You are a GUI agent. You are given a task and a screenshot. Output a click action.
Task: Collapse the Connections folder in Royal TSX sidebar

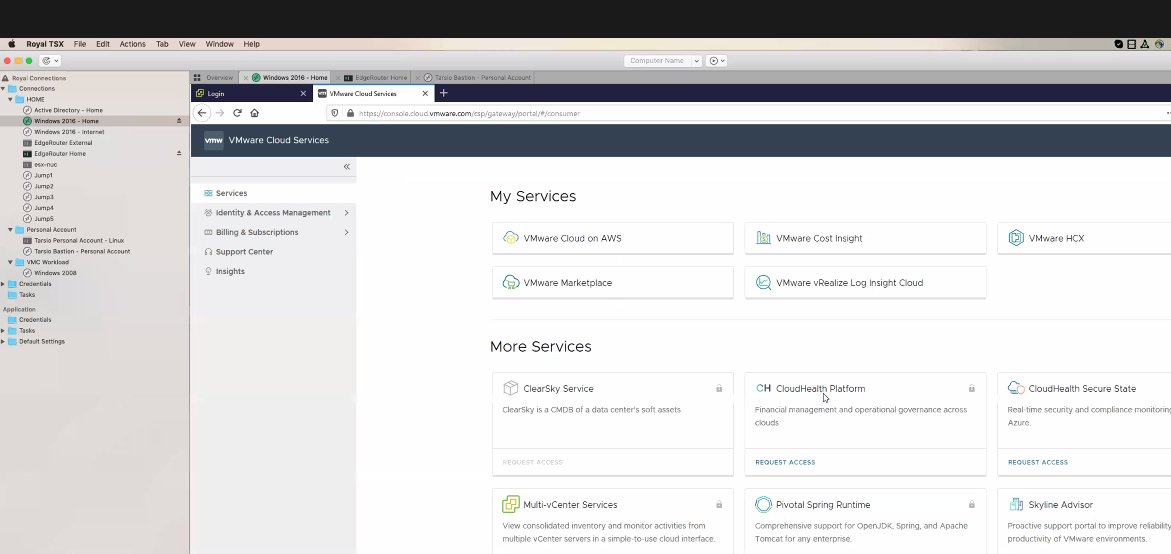pos(4,88)
